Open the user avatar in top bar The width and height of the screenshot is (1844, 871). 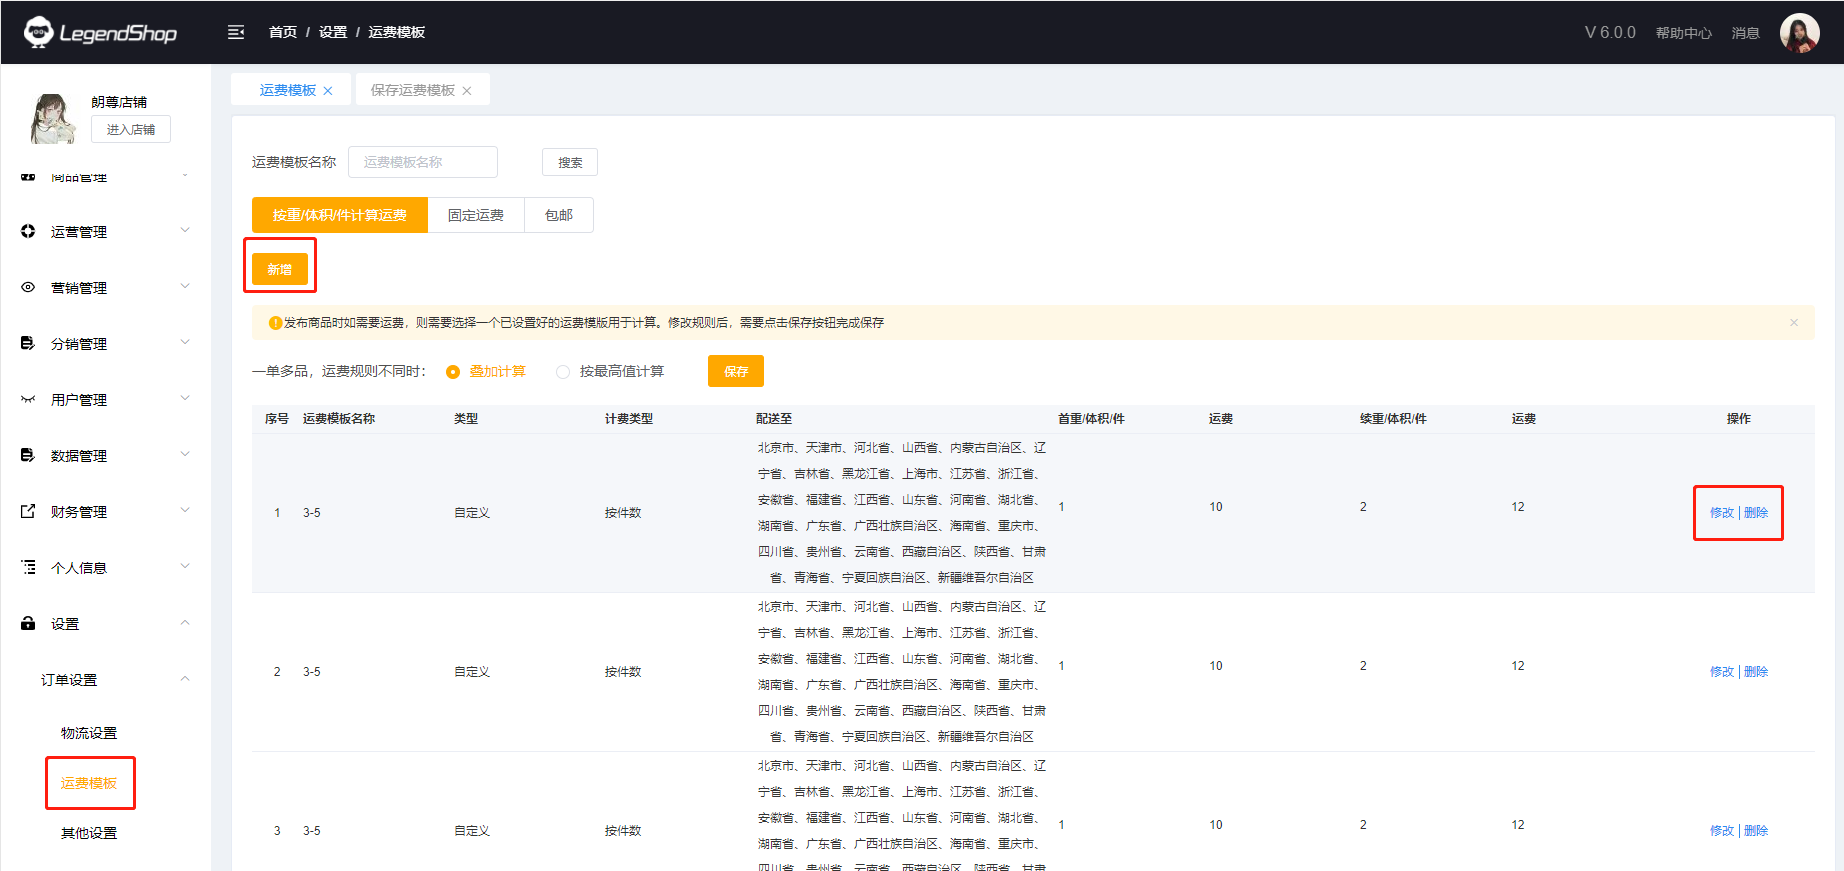[x=1798, y=33]
